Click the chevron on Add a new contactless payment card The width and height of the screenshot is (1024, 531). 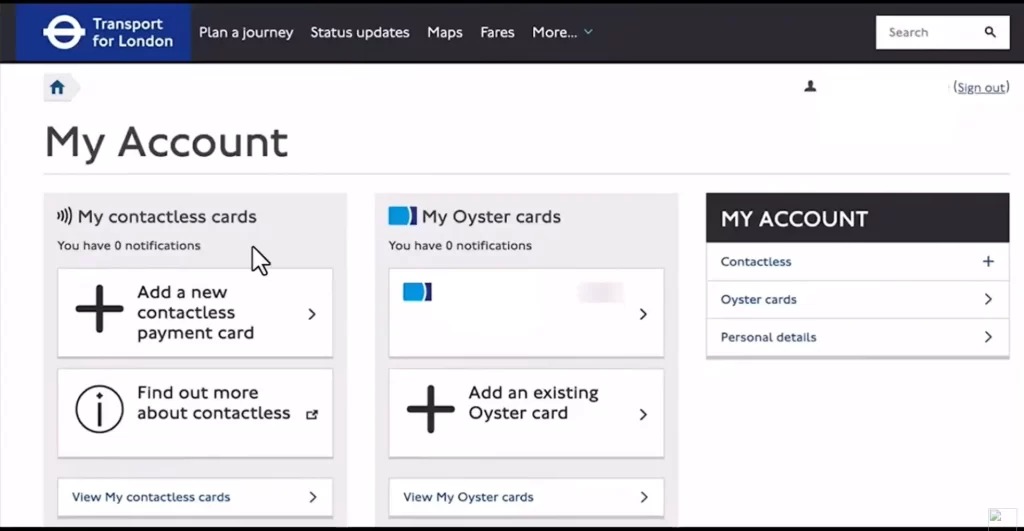pos(312,314)
